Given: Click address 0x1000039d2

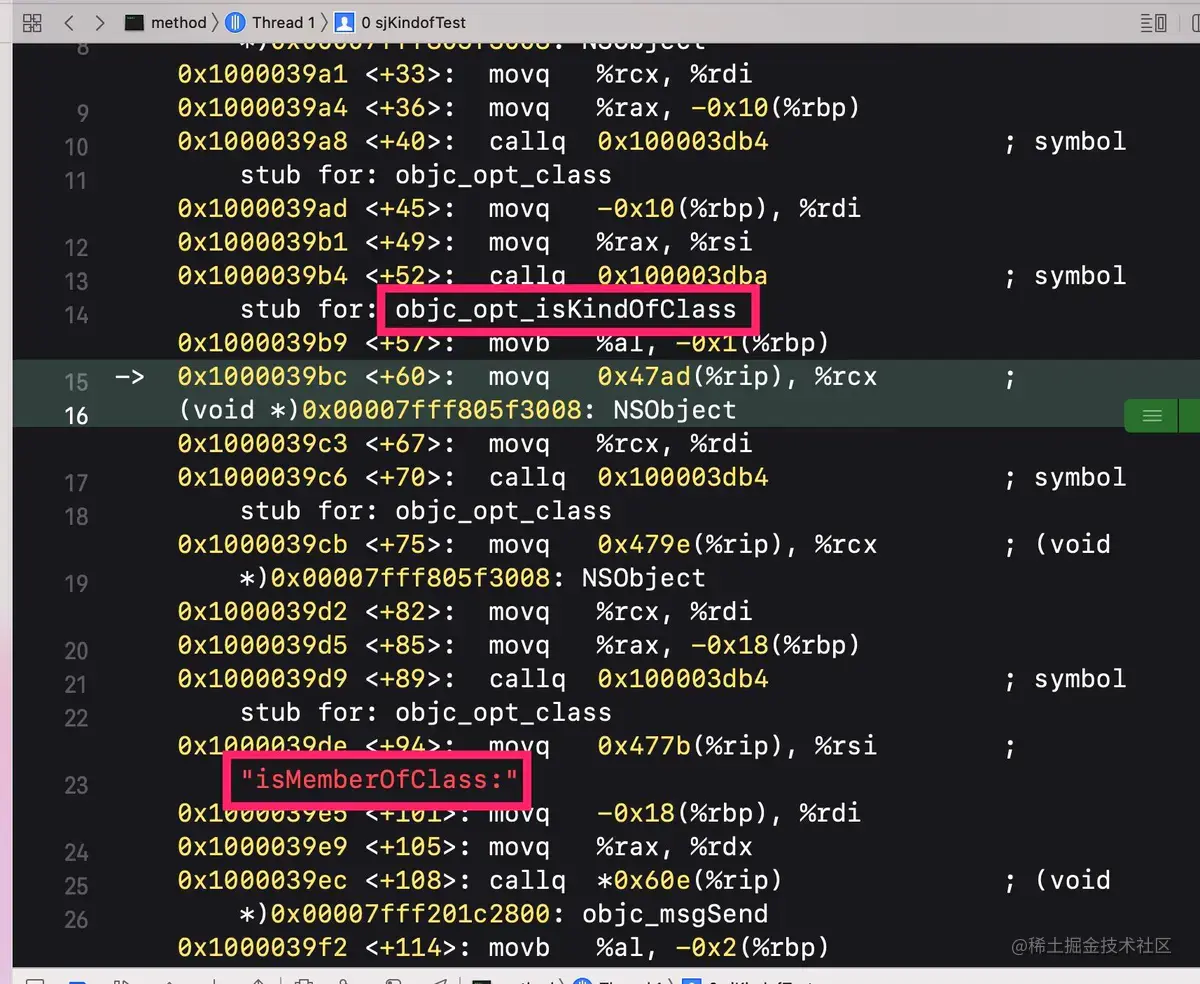Looking at the screenshot, I should 263,611.
